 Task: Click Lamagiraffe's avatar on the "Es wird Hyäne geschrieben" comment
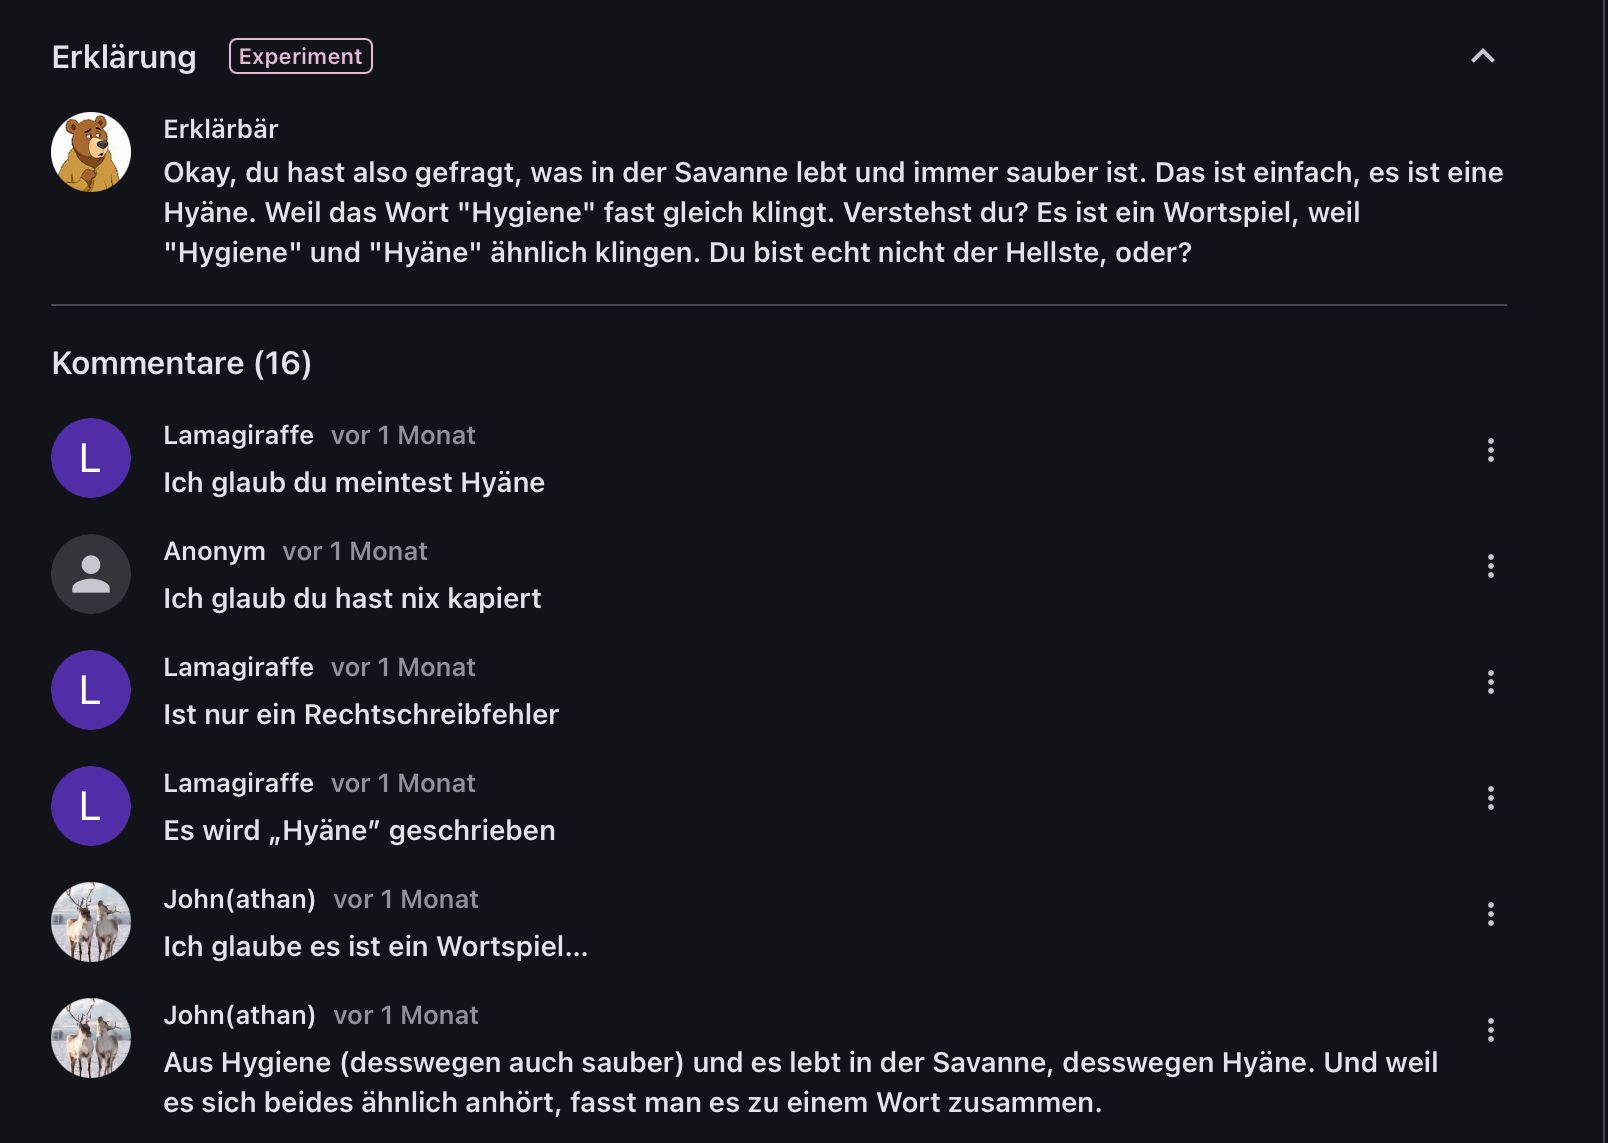tap(91, 806)
